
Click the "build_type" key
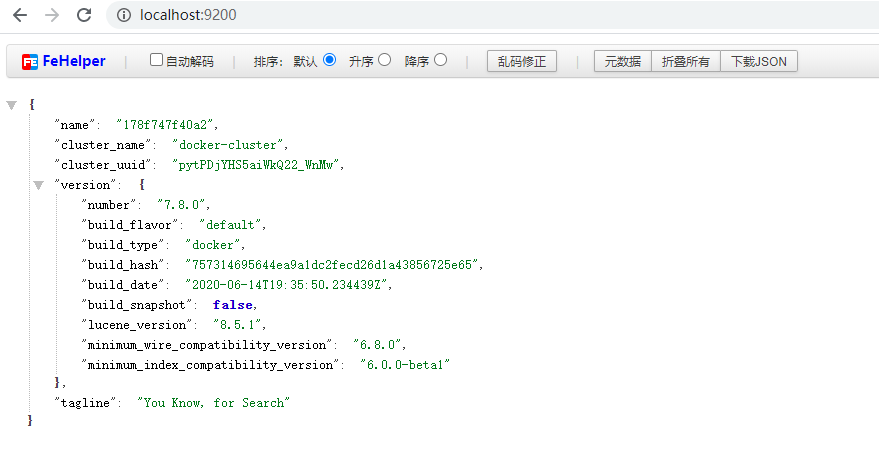(122, 245)
